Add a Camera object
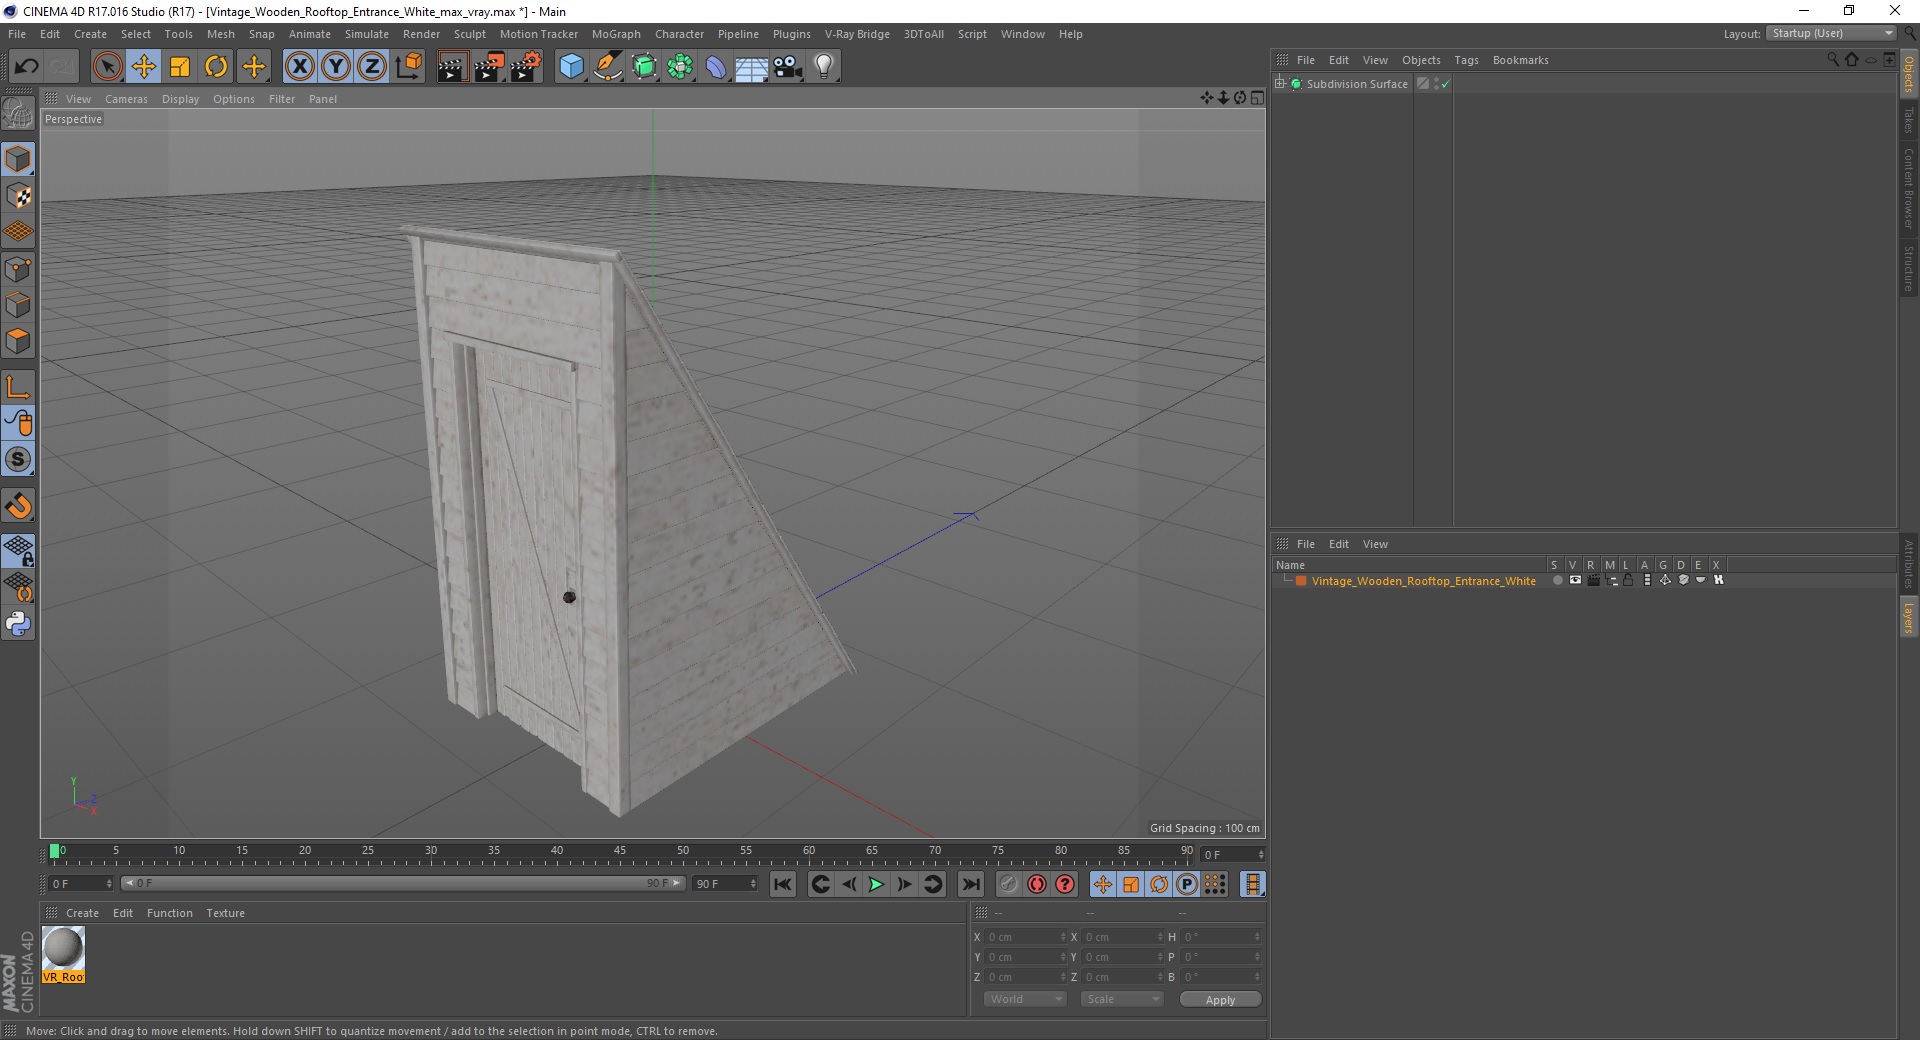 788,66
